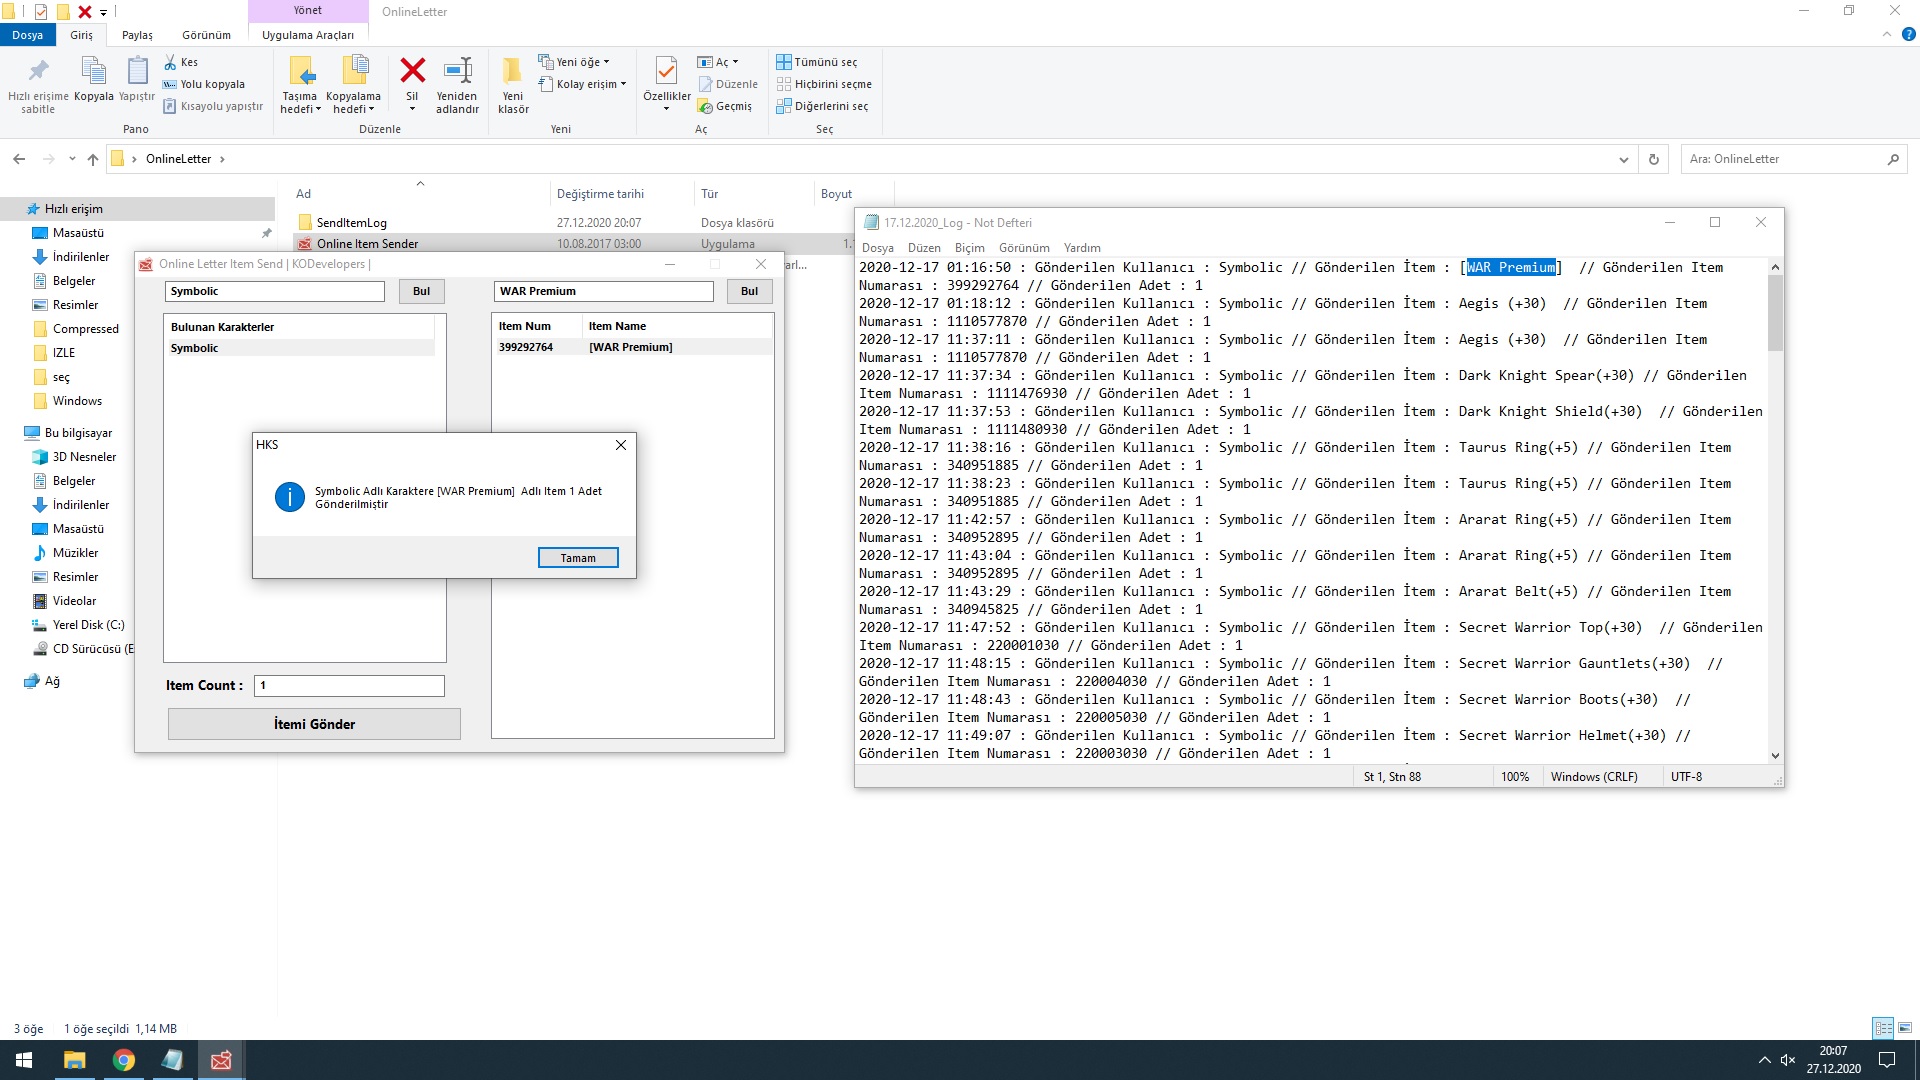Image resolution: width=1920 pixels, height=1080 pixels.
Task: Select Yerel Disk (C:) in navigation tree
Action: [88, 625]
